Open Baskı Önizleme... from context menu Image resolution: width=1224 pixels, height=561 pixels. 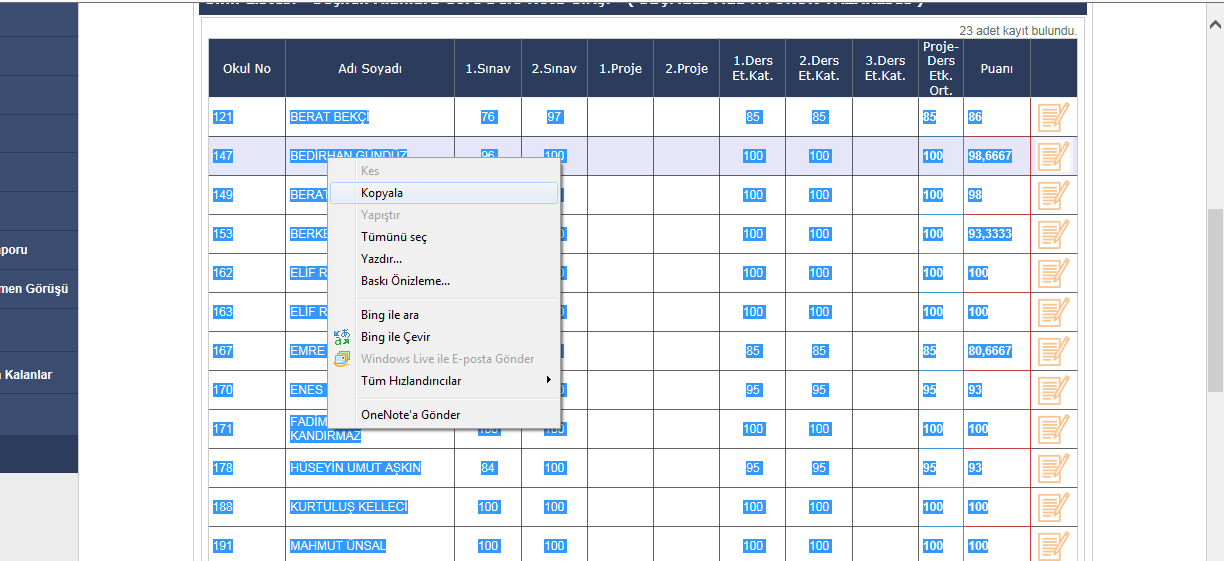point(405,281)
